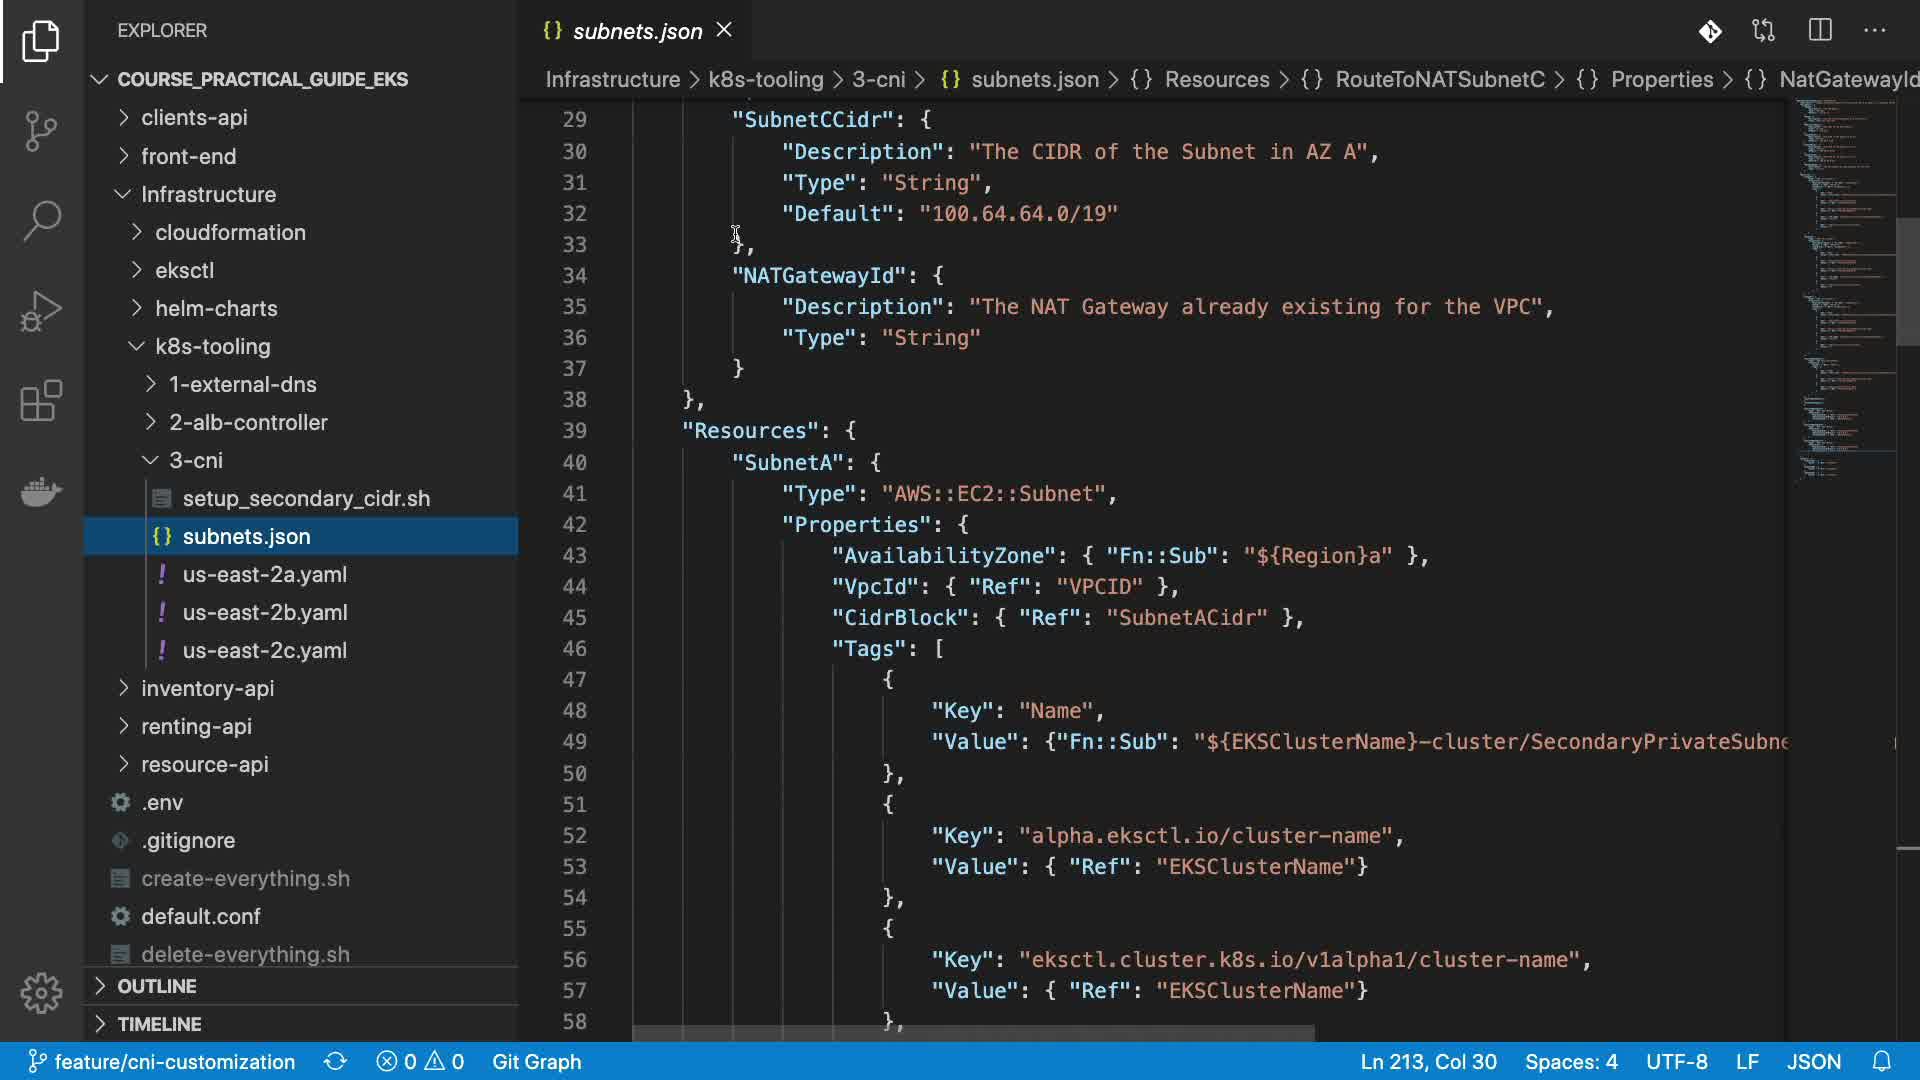Click the Synchronize Changes icon
This screenshot has width=1920, height=1080.
coord(335,1061)
